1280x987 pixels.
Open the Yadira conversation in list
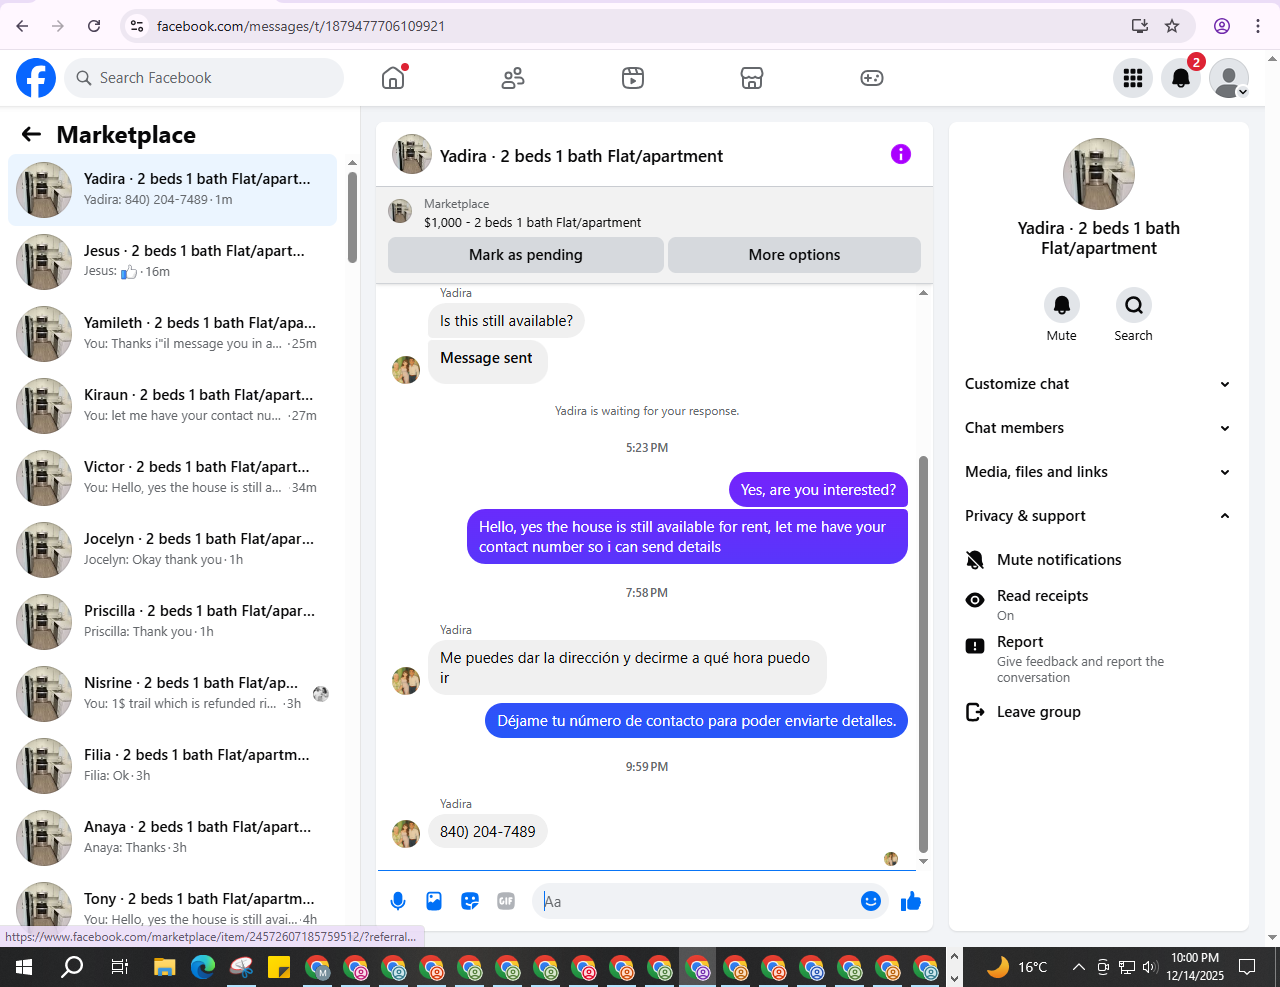[173, 190]
